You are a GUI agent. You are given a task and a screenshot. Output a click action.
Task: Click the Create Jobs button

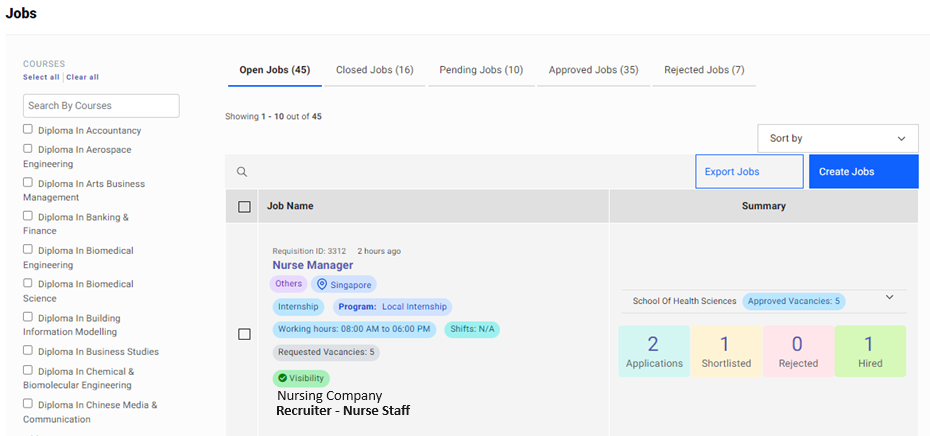click(x=864, y=171)
